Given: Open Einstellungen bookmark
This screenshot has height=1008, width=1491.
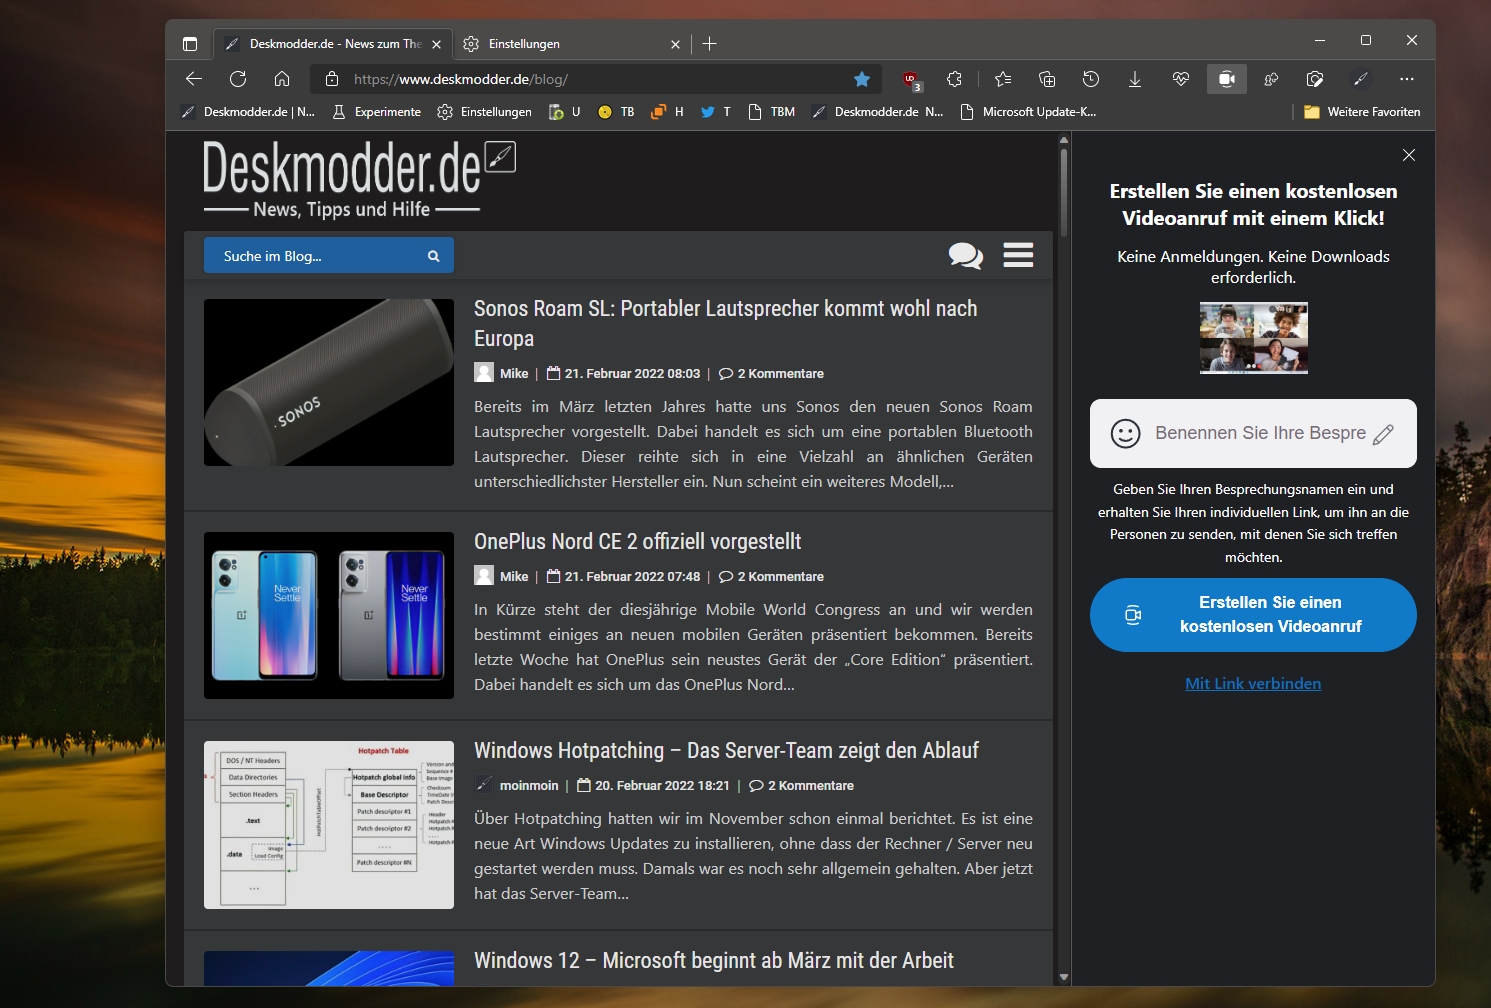Looking at the screenshot, I should click(485, 112).
